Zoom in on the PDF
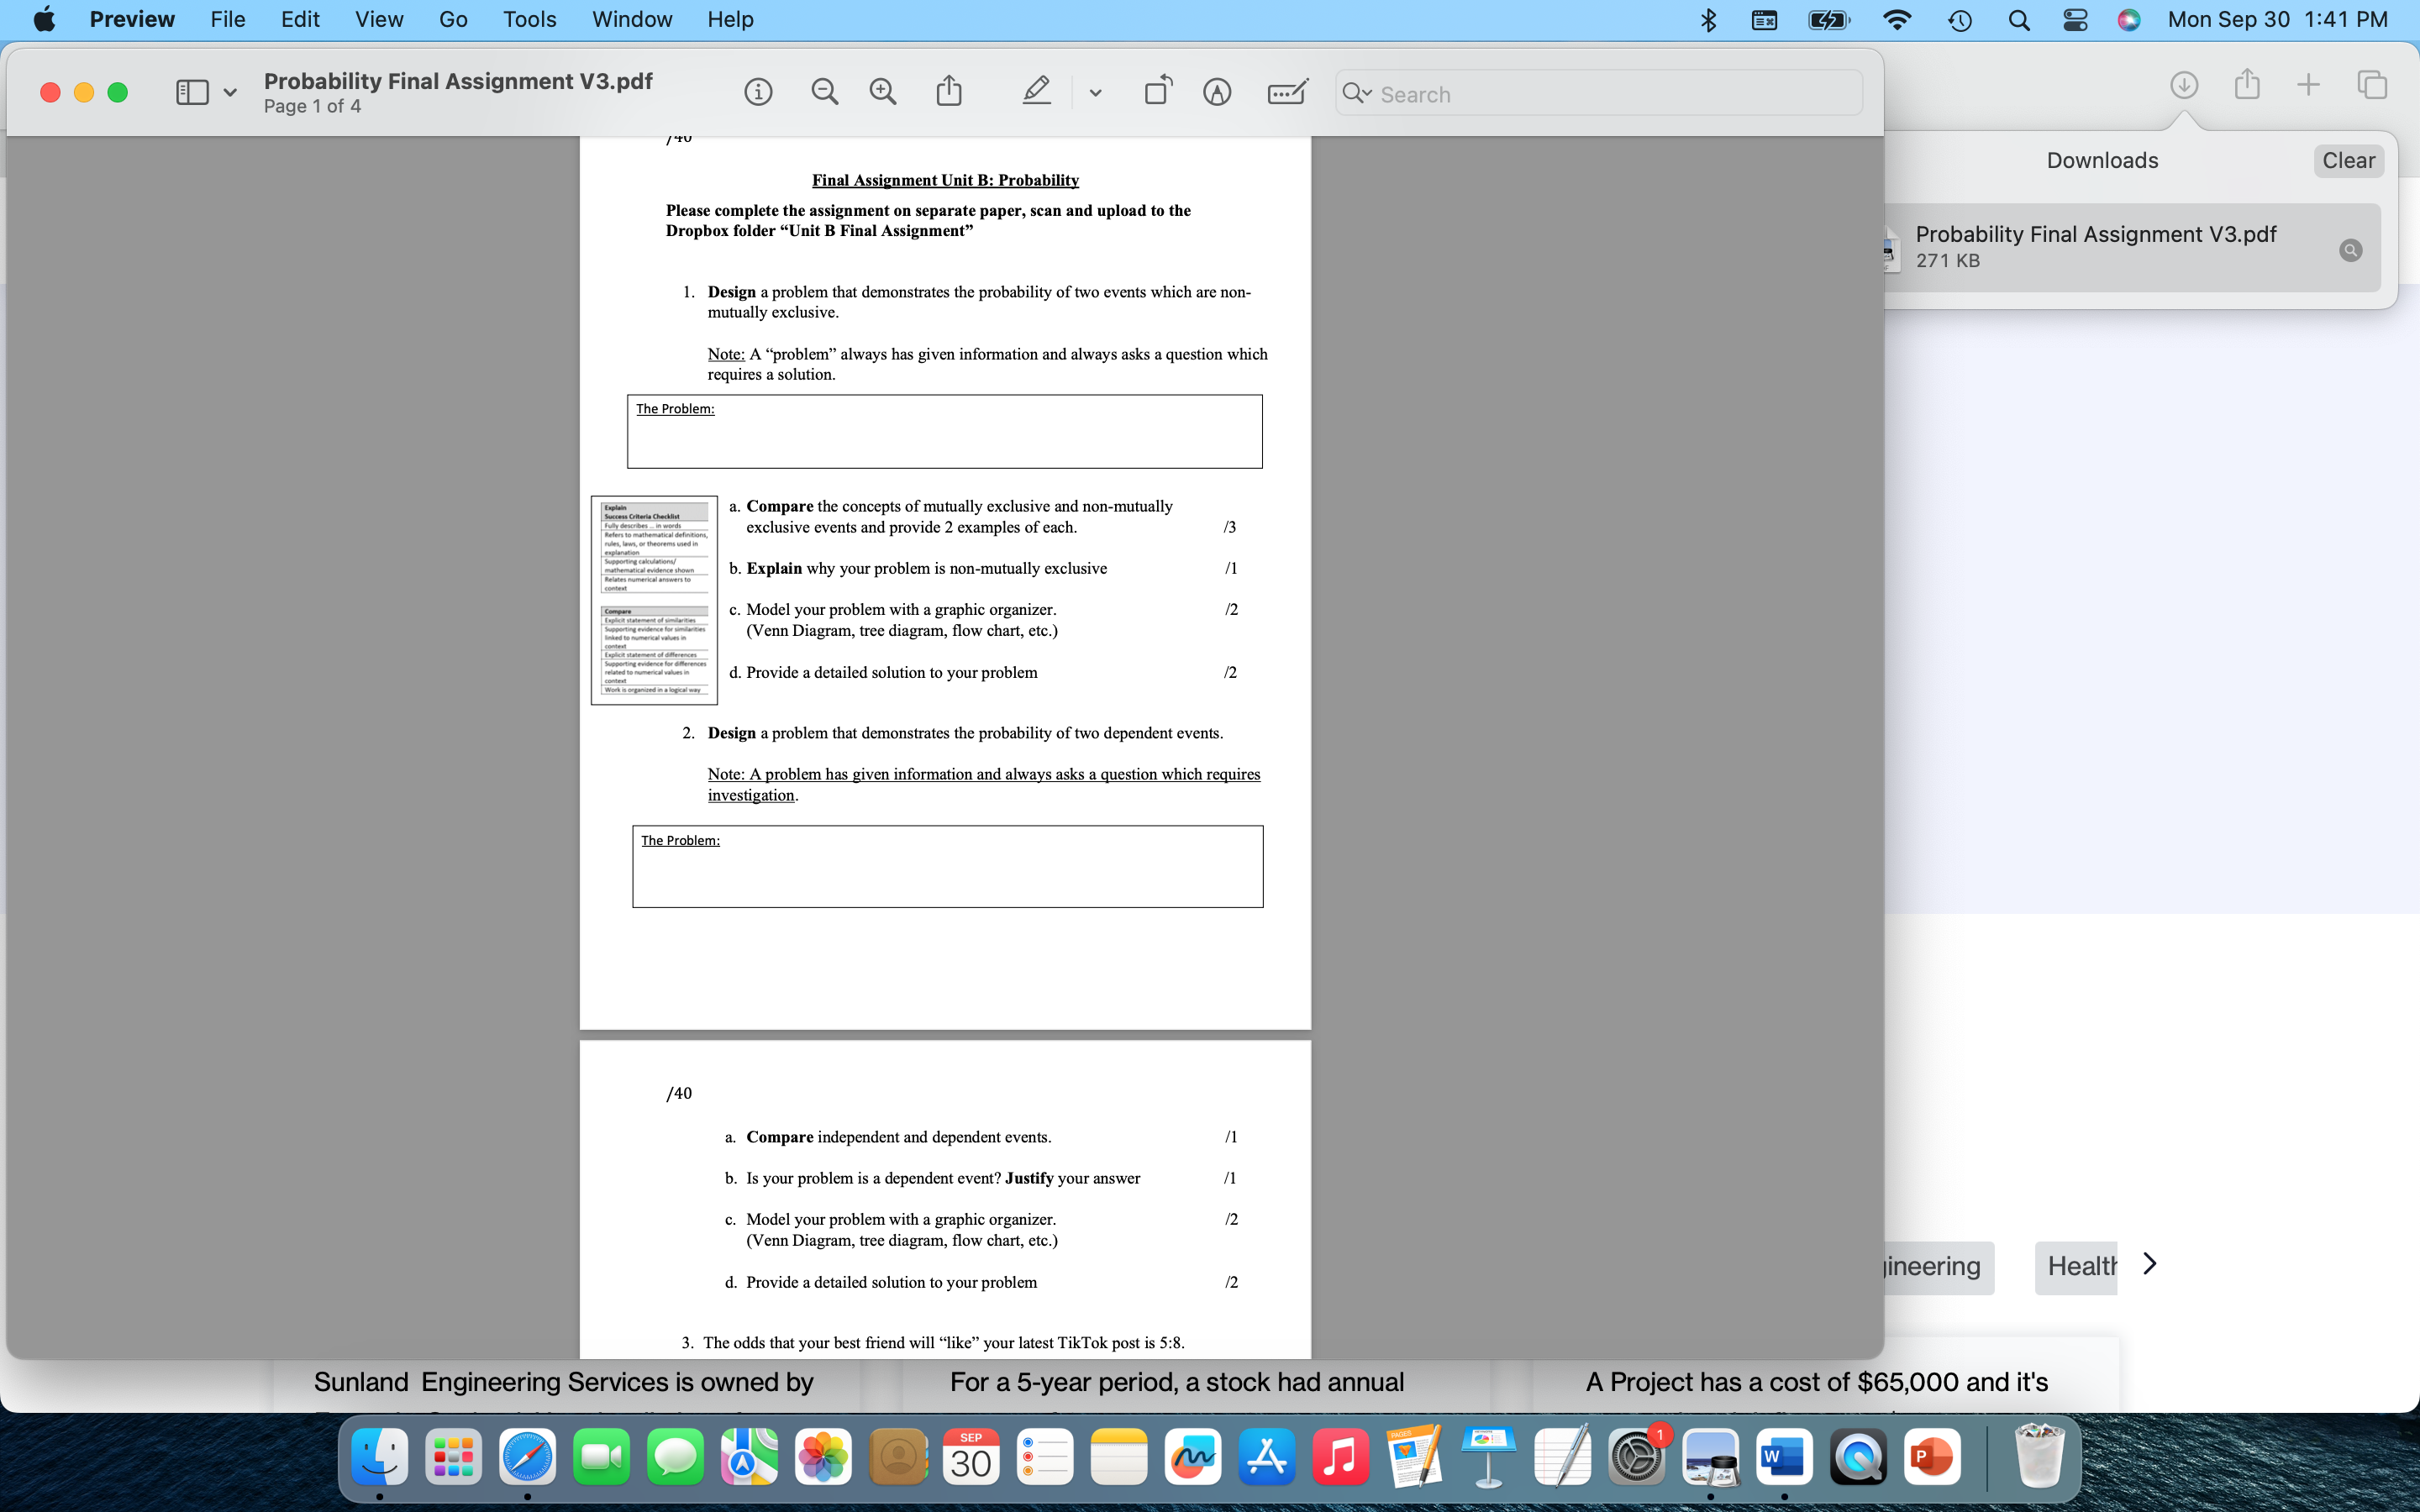The height and width of the screenshot is (1512, 2420). click(883, 91)
